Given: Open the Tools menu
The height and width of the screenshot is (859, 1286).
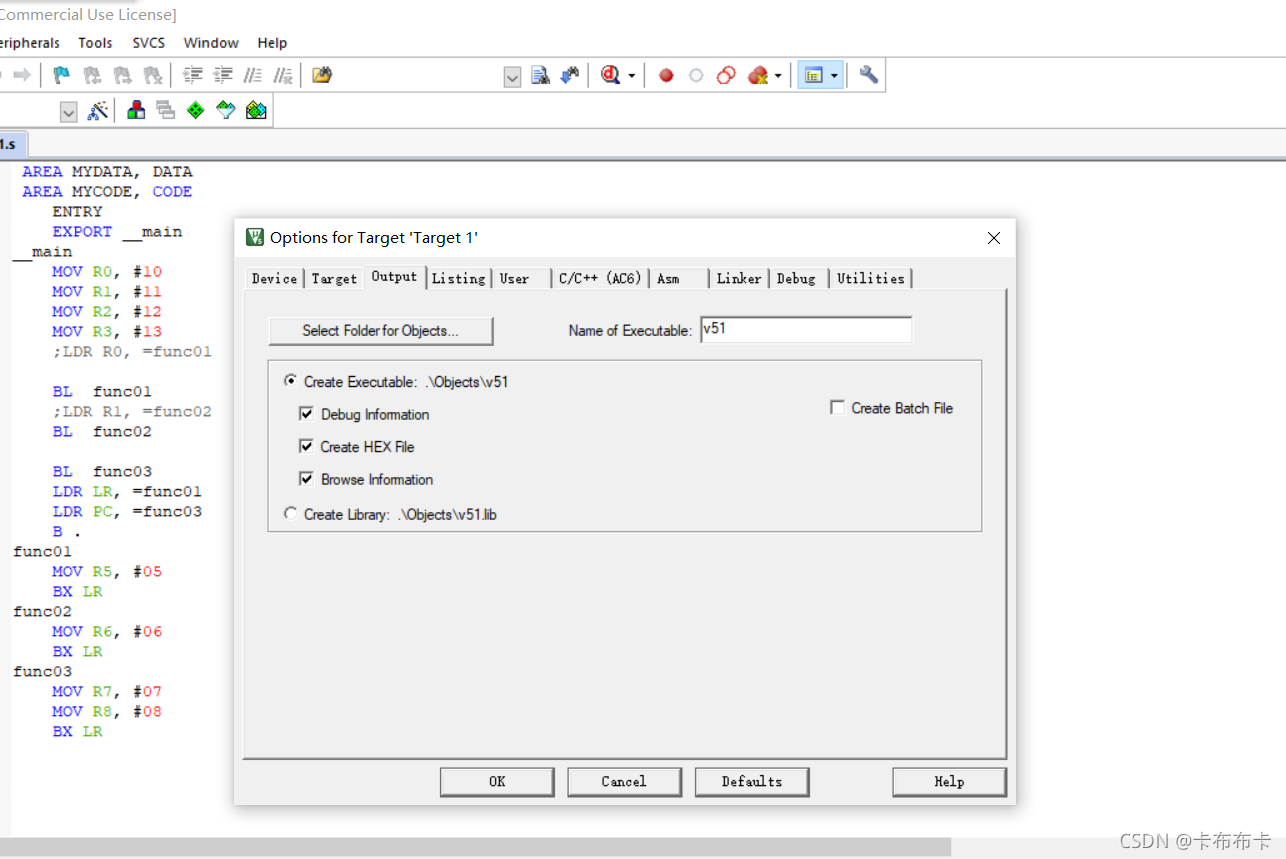Looking at the screenshot, I should click(95, 43).
